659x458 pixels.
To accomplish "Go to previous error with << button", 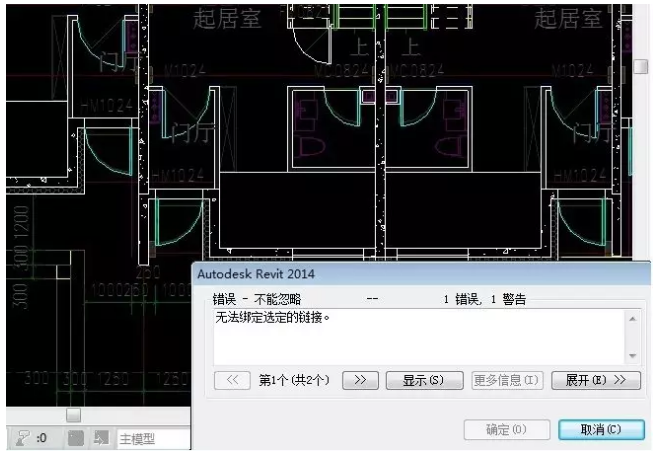I will [x=232, y=380].
